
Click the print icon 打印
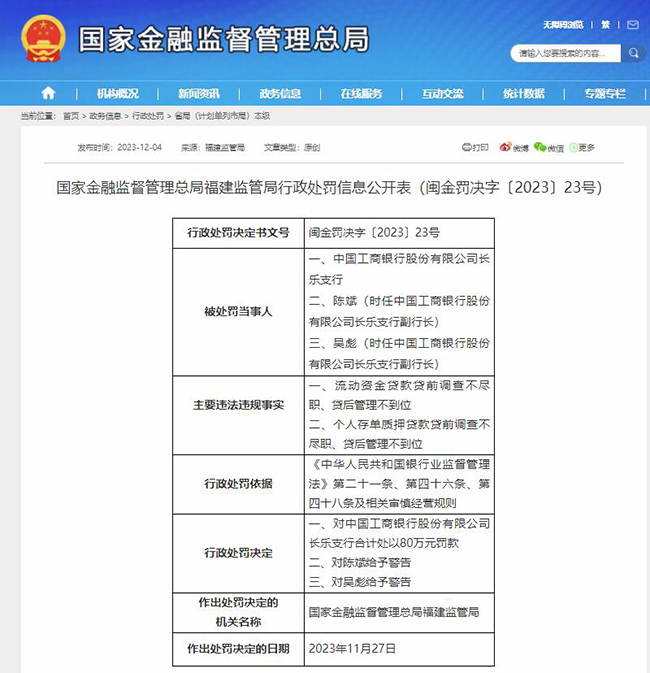coord(475,147)
